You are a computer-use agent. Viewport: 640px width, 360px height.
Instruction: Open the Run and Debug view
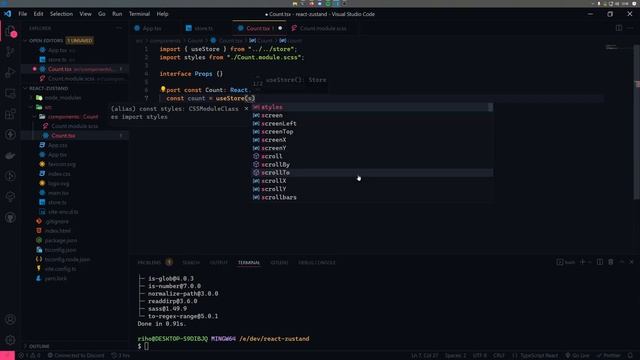(11, 73)
